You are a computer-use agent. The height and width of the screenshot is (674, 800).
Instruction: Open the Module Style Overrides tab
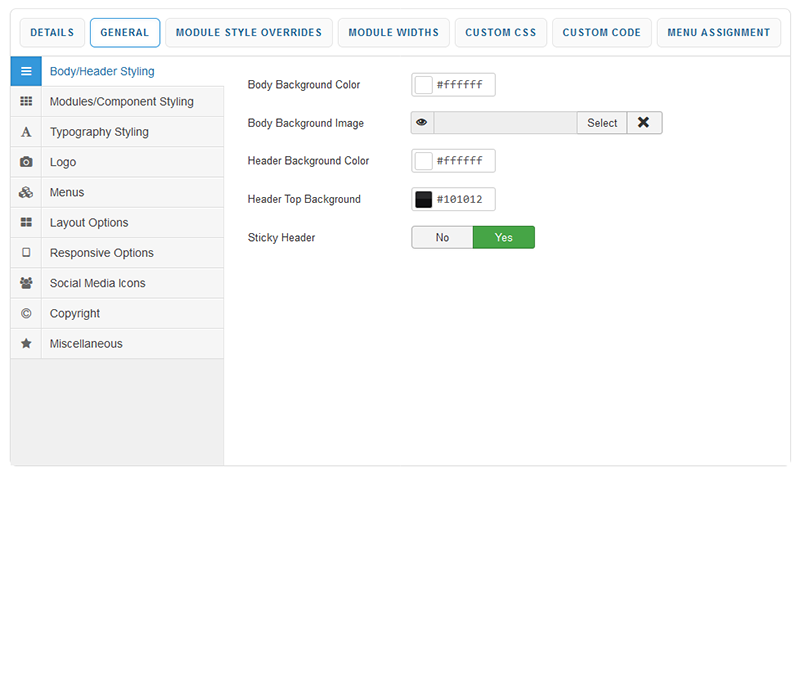(x=248, y=33)
